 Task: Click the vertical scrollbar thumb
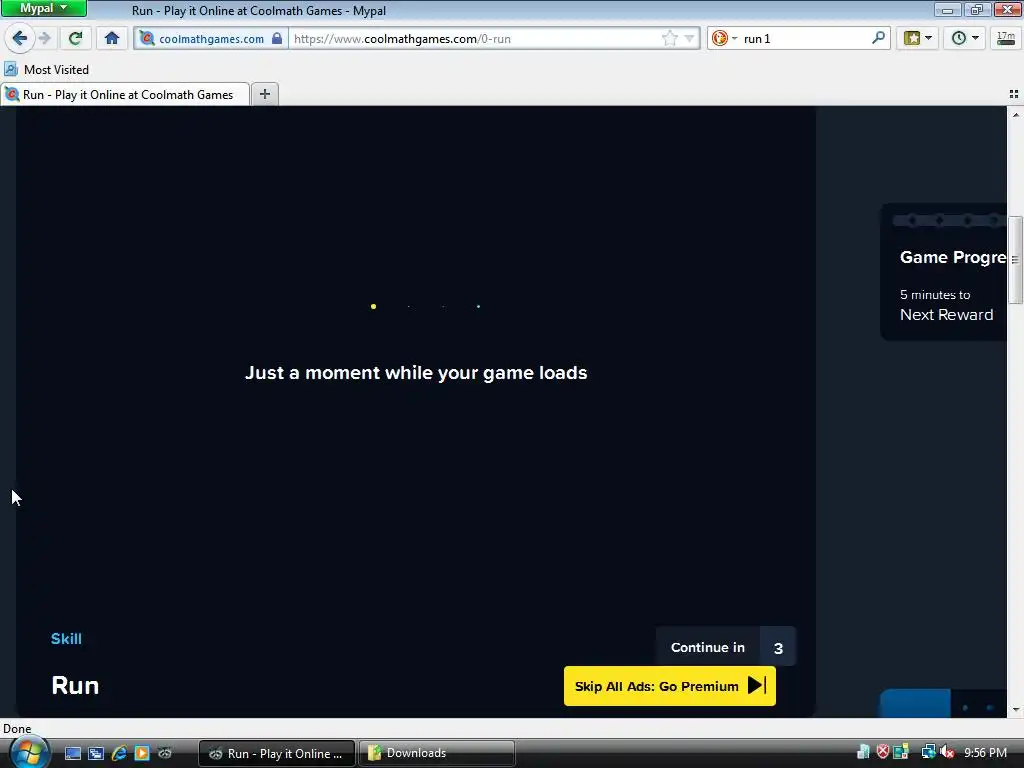point(1015,259)
